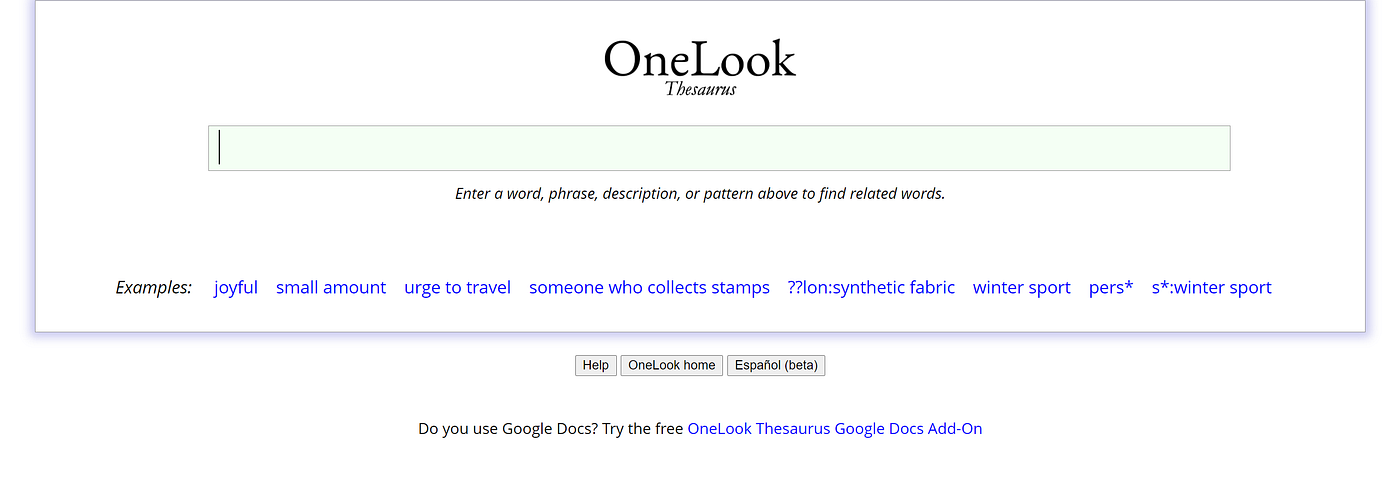This screenshot has height=501, width=1400.
Task: Focus the green search input box
Action: pos(719,148)
